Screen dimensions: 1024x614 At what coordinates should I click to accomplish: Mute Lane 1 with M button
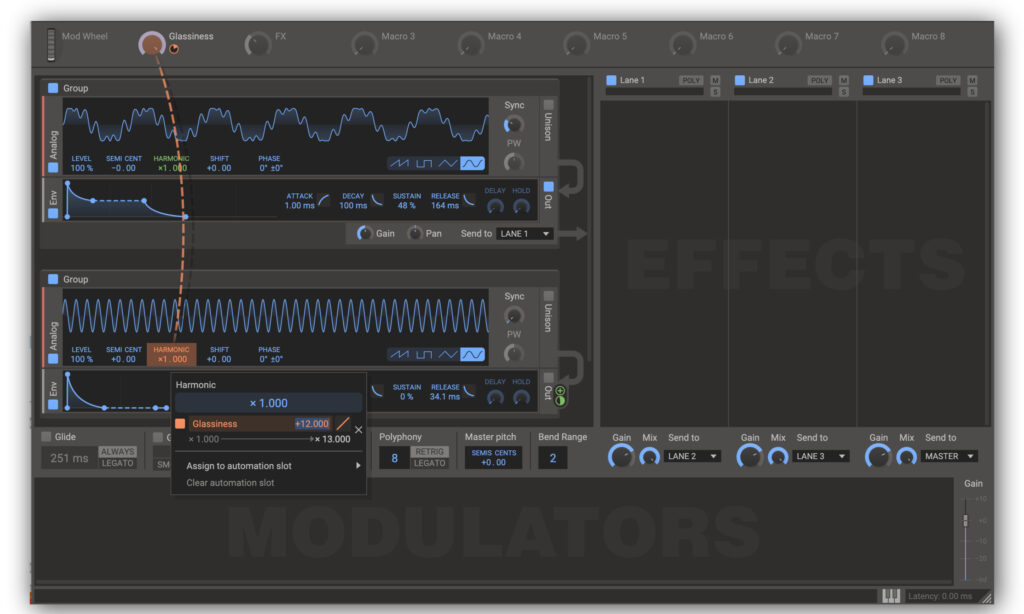[715, 80]
